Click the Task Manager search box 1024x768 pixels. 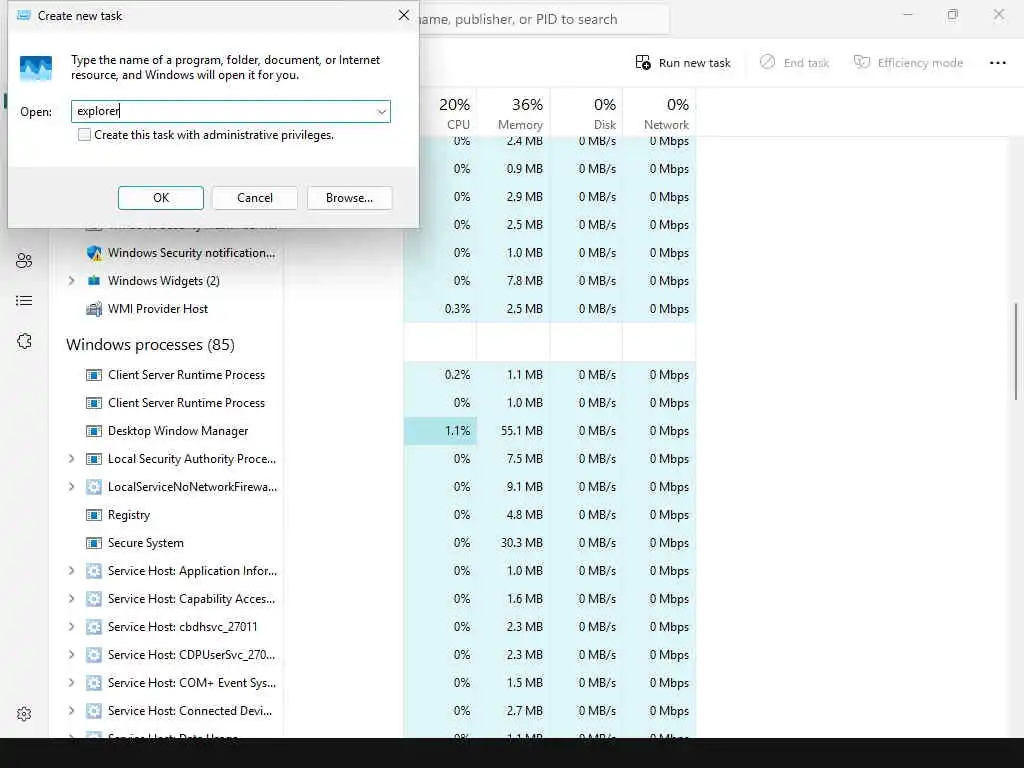coord(543,19)
